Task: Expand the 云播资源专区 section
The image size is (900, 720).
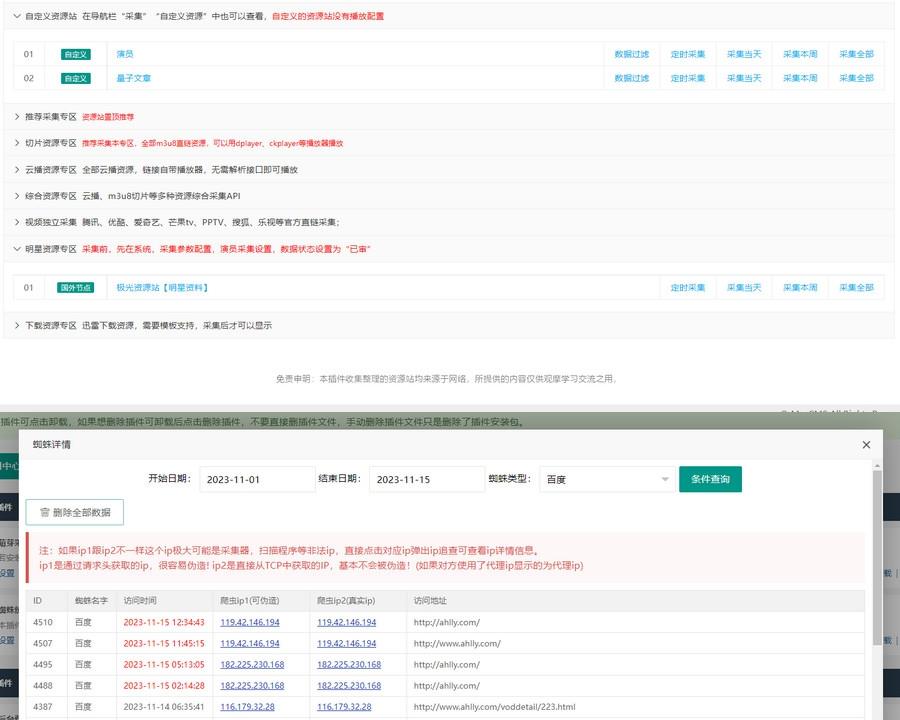Action: pyautogui.click(x=17, y=170)
